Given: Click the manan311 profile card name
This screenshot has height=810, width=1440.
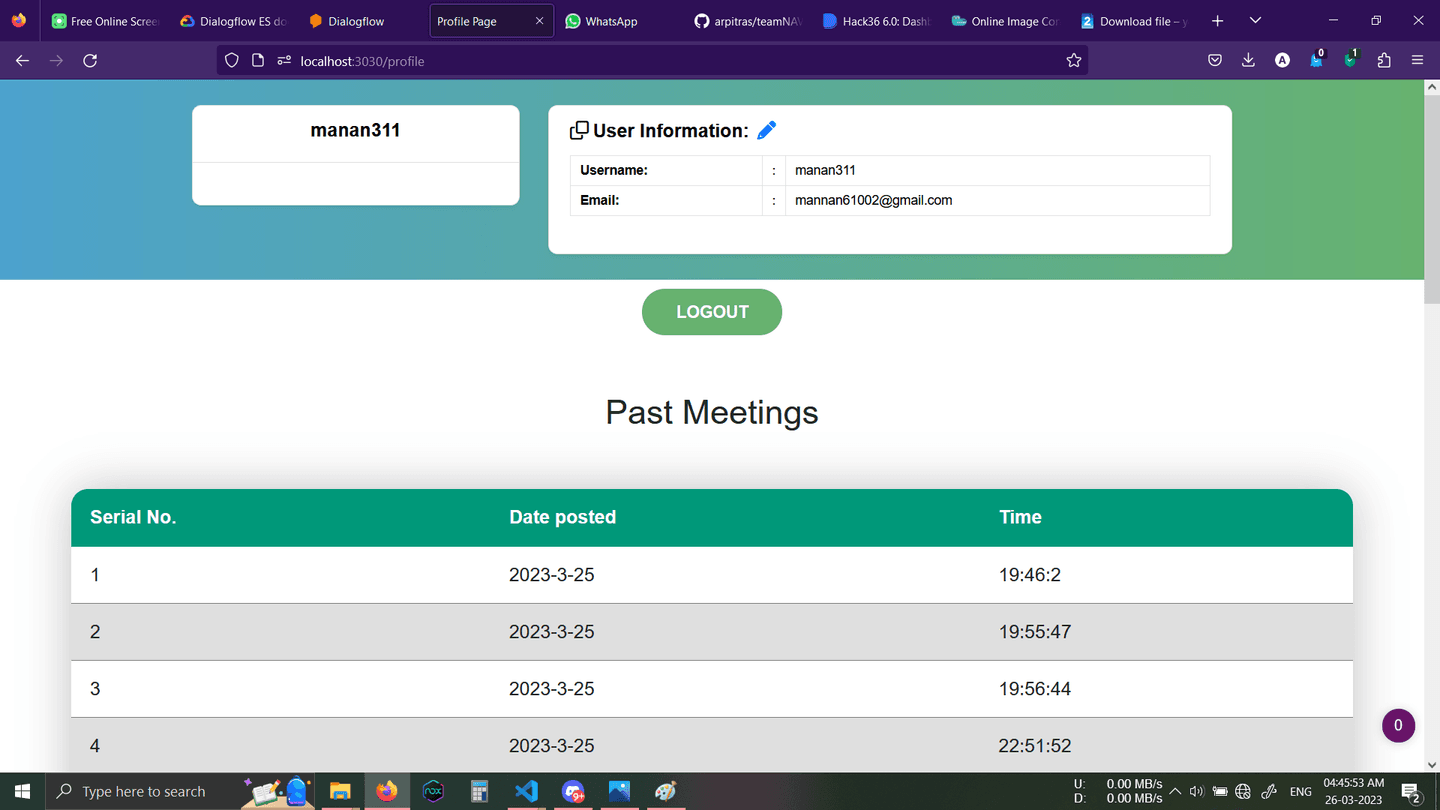Looking at the screenshot, I should click(355, 130).
